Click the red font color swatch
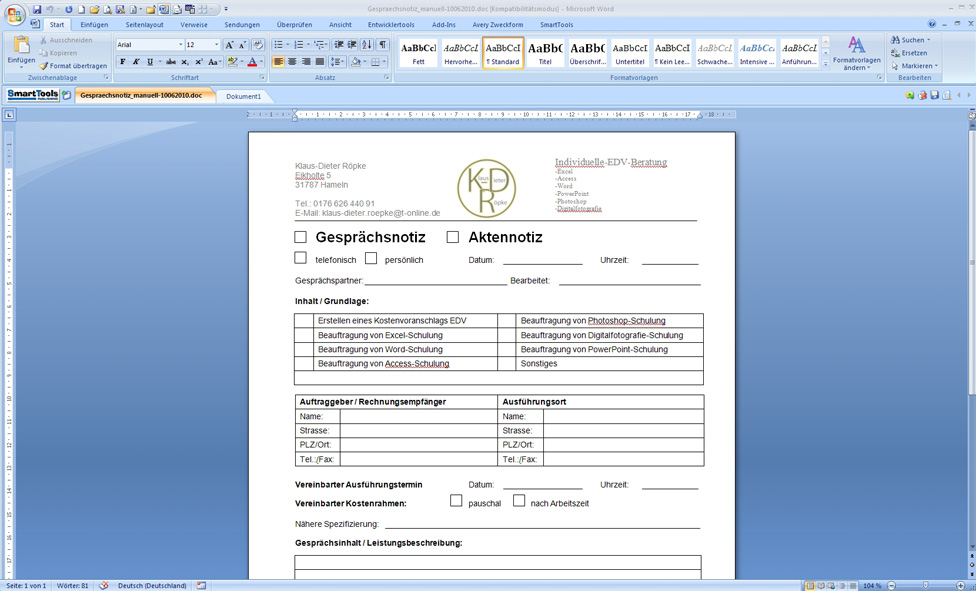 pyautogui.click(x=252, y=62)
